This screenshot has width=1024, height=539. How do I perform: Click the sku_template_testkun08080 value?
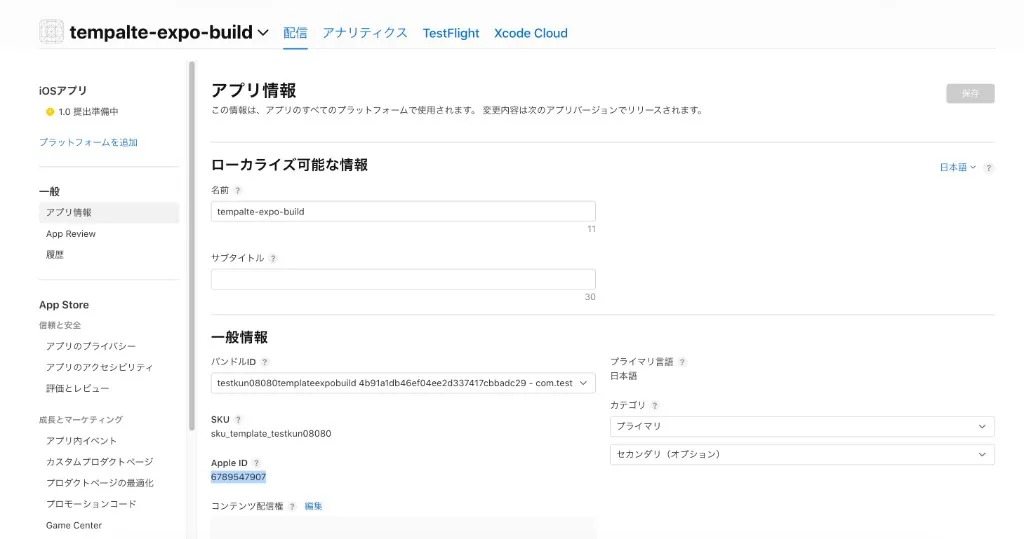[x=271, y=434]
